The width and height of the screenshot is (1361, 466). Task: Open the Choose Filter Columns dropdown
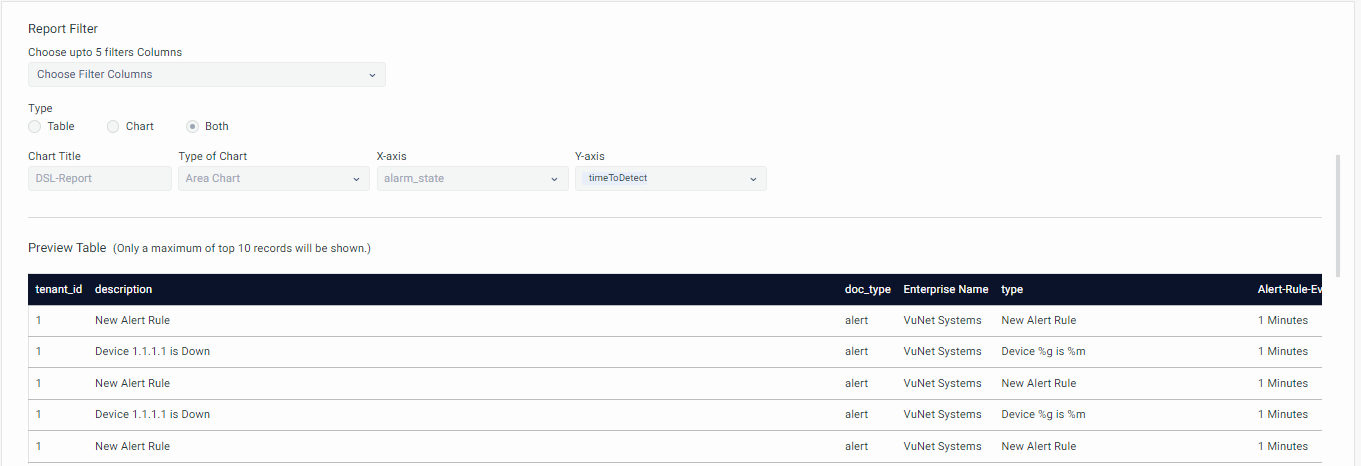206,75
